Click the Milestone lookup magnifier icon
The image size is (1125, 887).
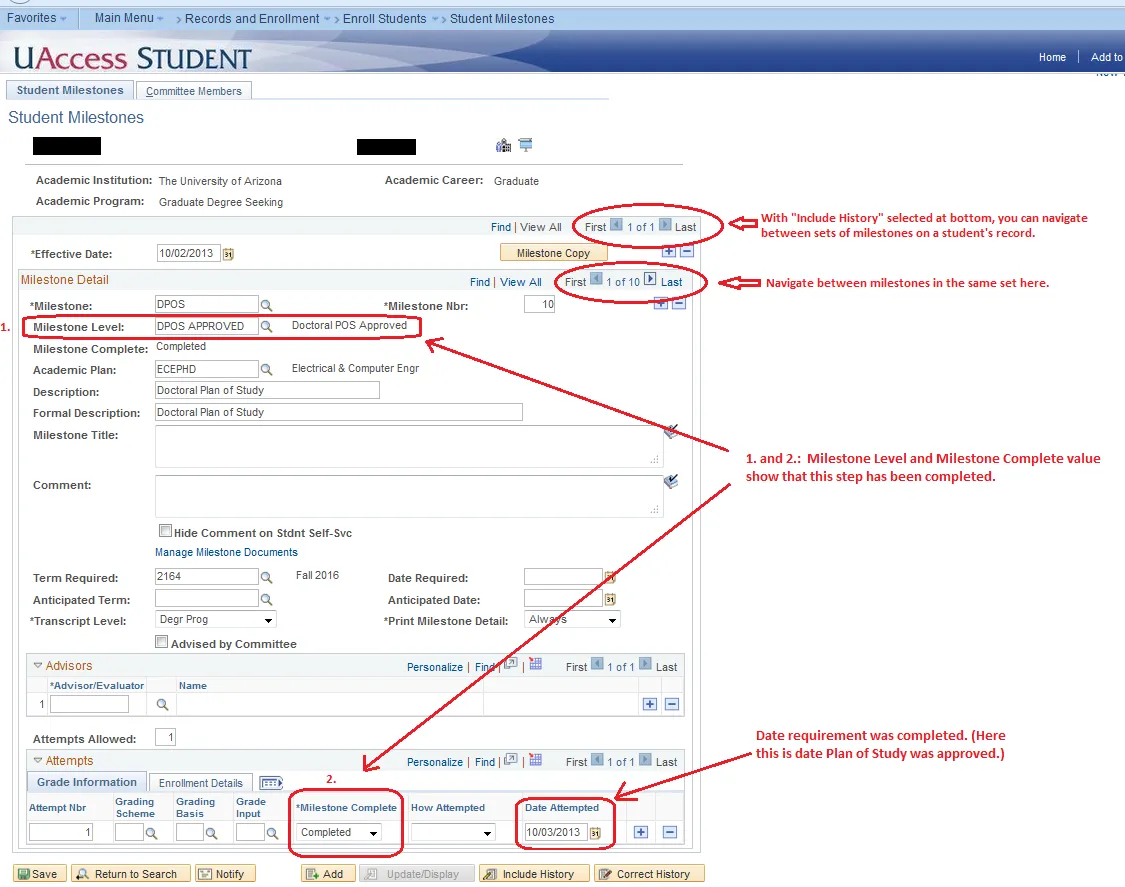266,306
